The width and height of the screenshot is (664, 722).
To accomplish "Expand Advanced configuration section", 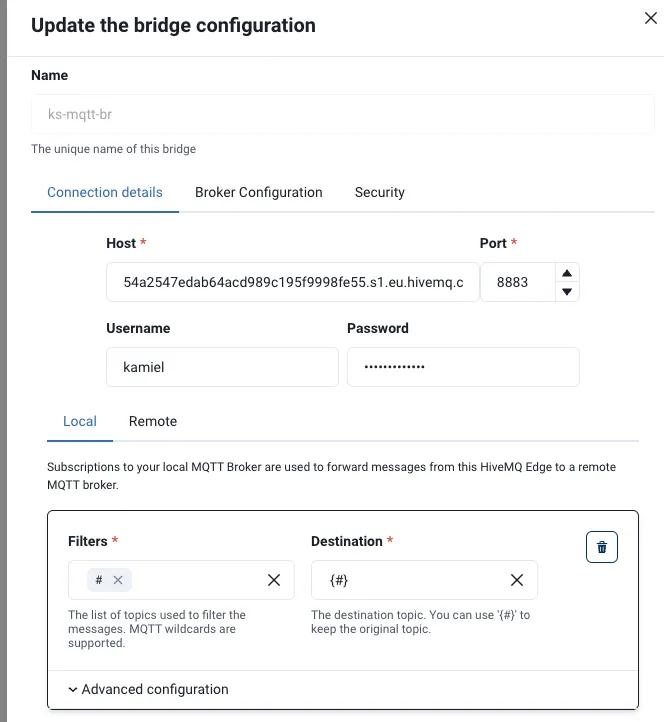I will tap(148, 689).
